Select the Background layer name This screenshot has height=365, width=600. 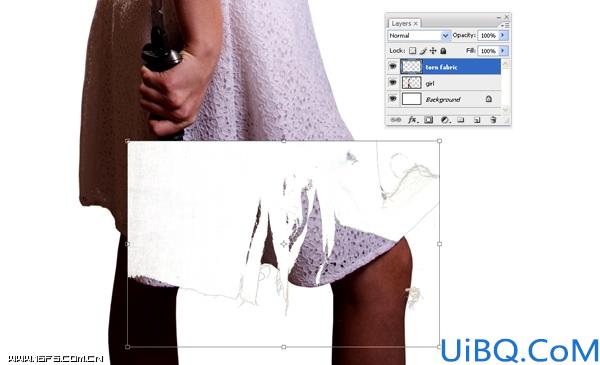(443, 99)
